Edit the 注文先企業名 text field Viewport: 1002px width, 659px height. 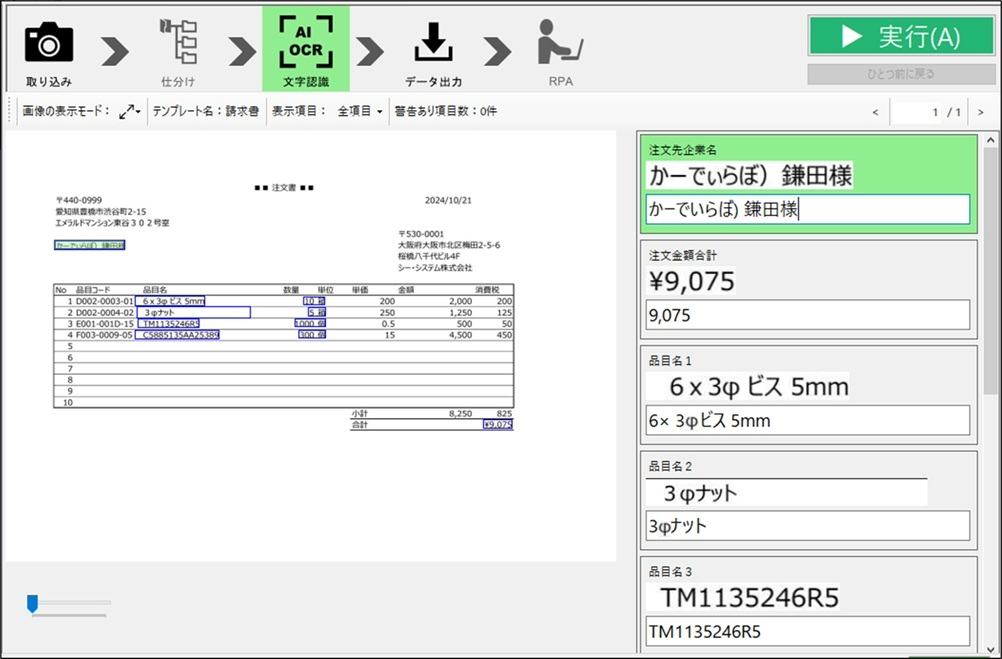tap(808, 209)
